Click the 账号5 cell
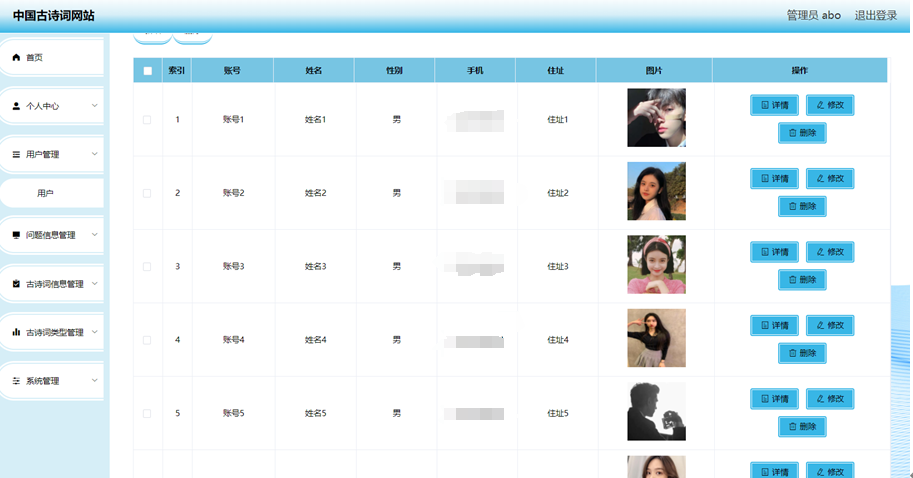The image size is (913, 478). pos(233,413)
